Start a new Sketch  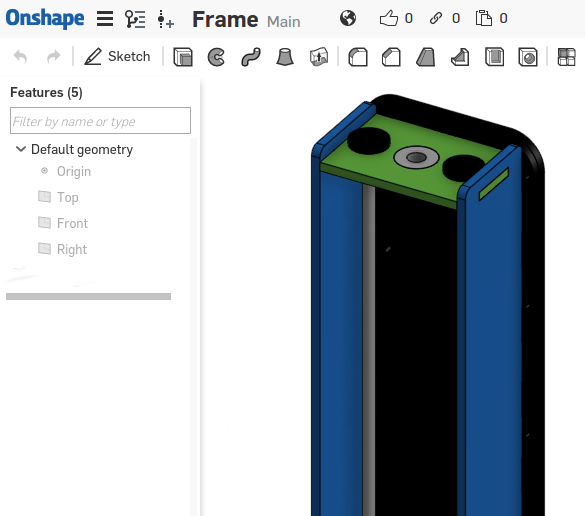[x=117, y=57]
